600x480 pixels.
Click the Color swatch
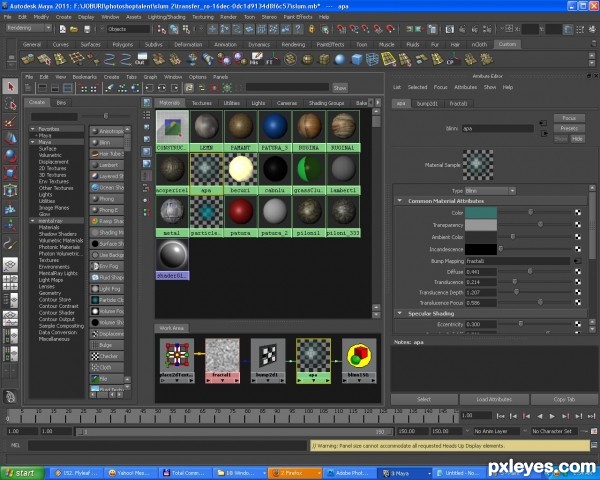(x=481, y=212)
